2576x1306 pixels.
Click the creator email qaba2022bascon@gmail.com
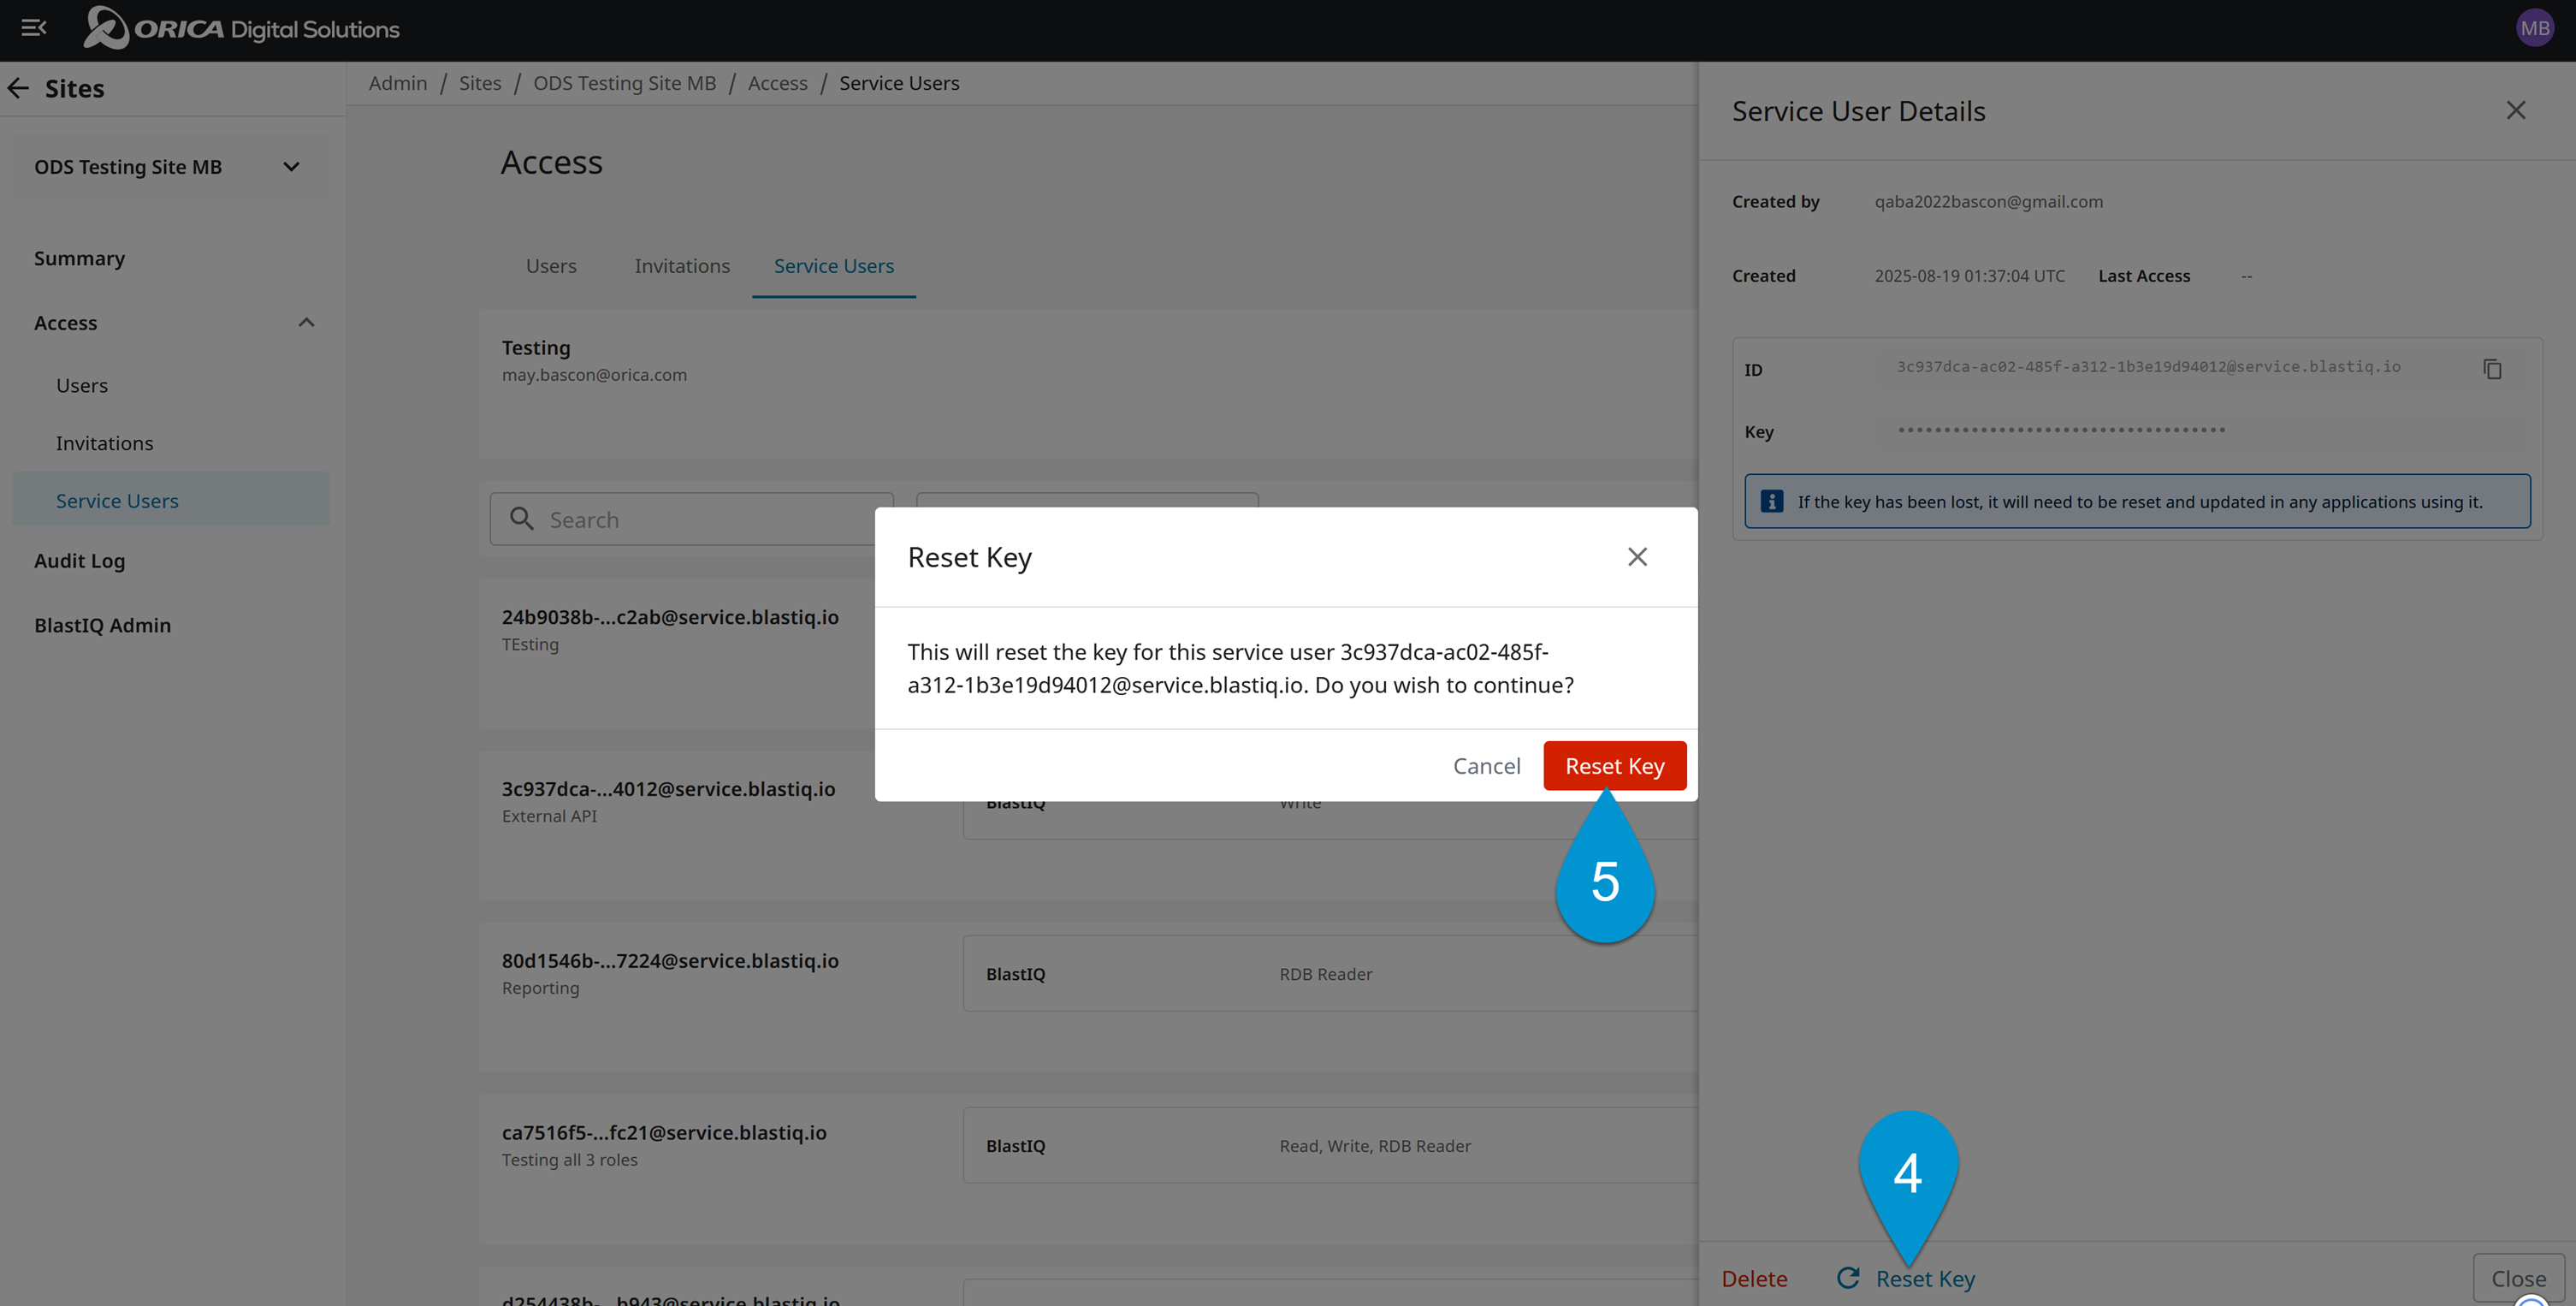[1988, 201]
